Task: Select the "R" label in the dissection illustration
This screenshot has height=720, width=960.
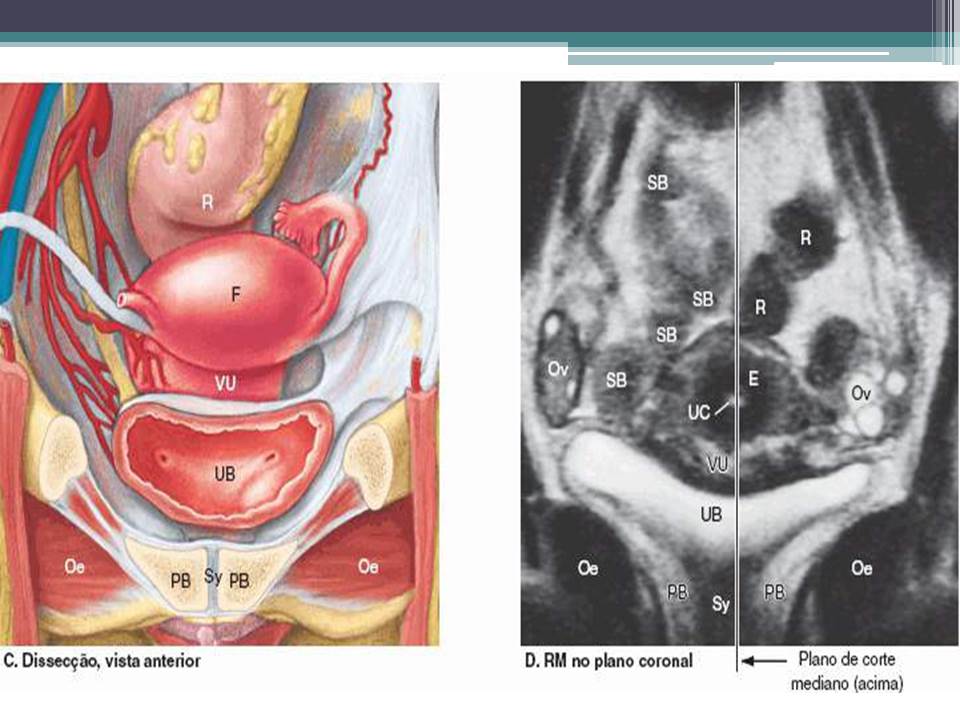Action: click(208, 203)
